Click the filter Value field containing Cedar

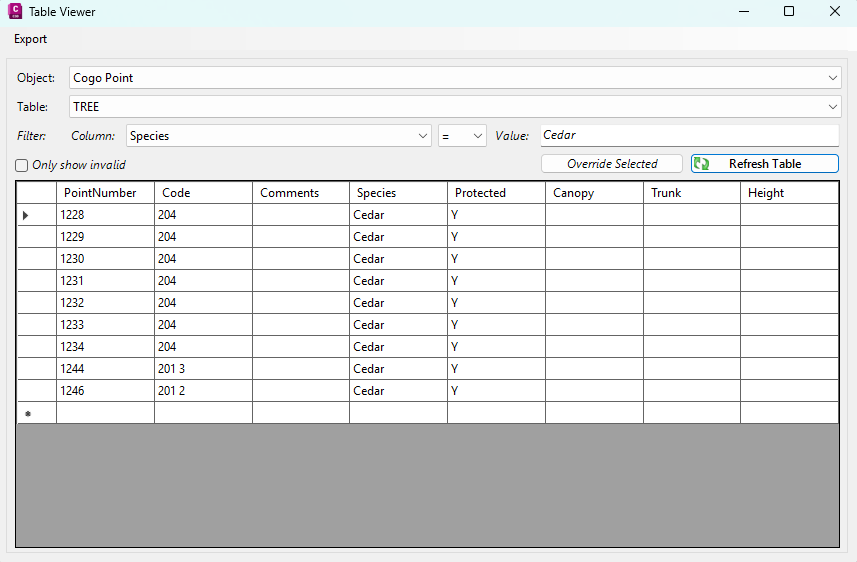pyautogui.click(x=688, y=135)
